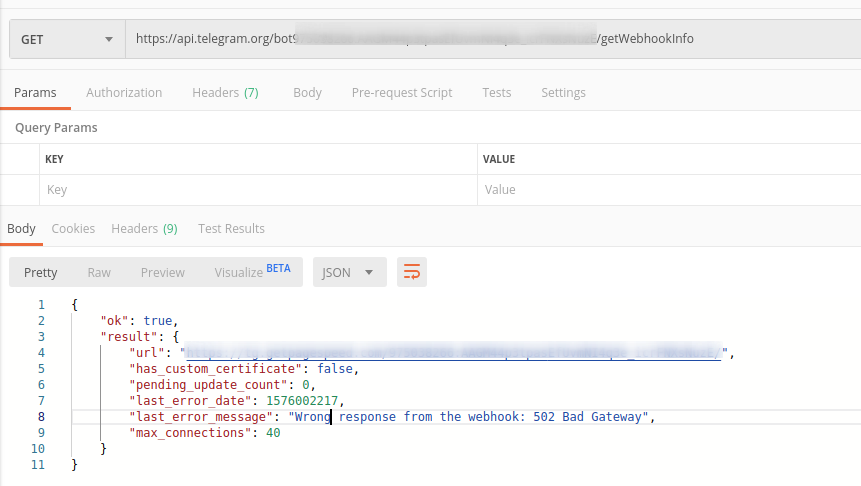Select the Visualize BETA view

252,271
